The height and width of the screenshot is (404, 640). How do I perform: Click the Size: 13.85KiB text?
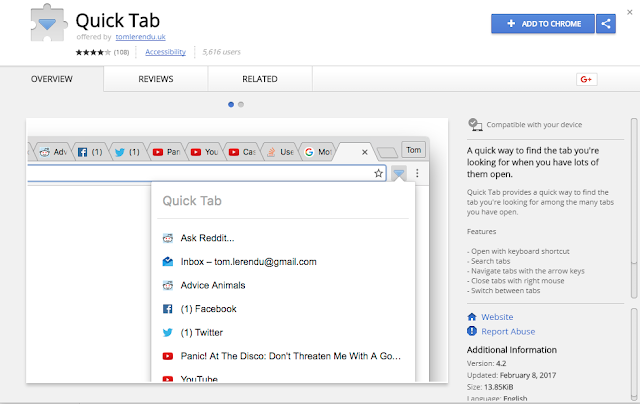pyautogui.click(x=490, y=387)
